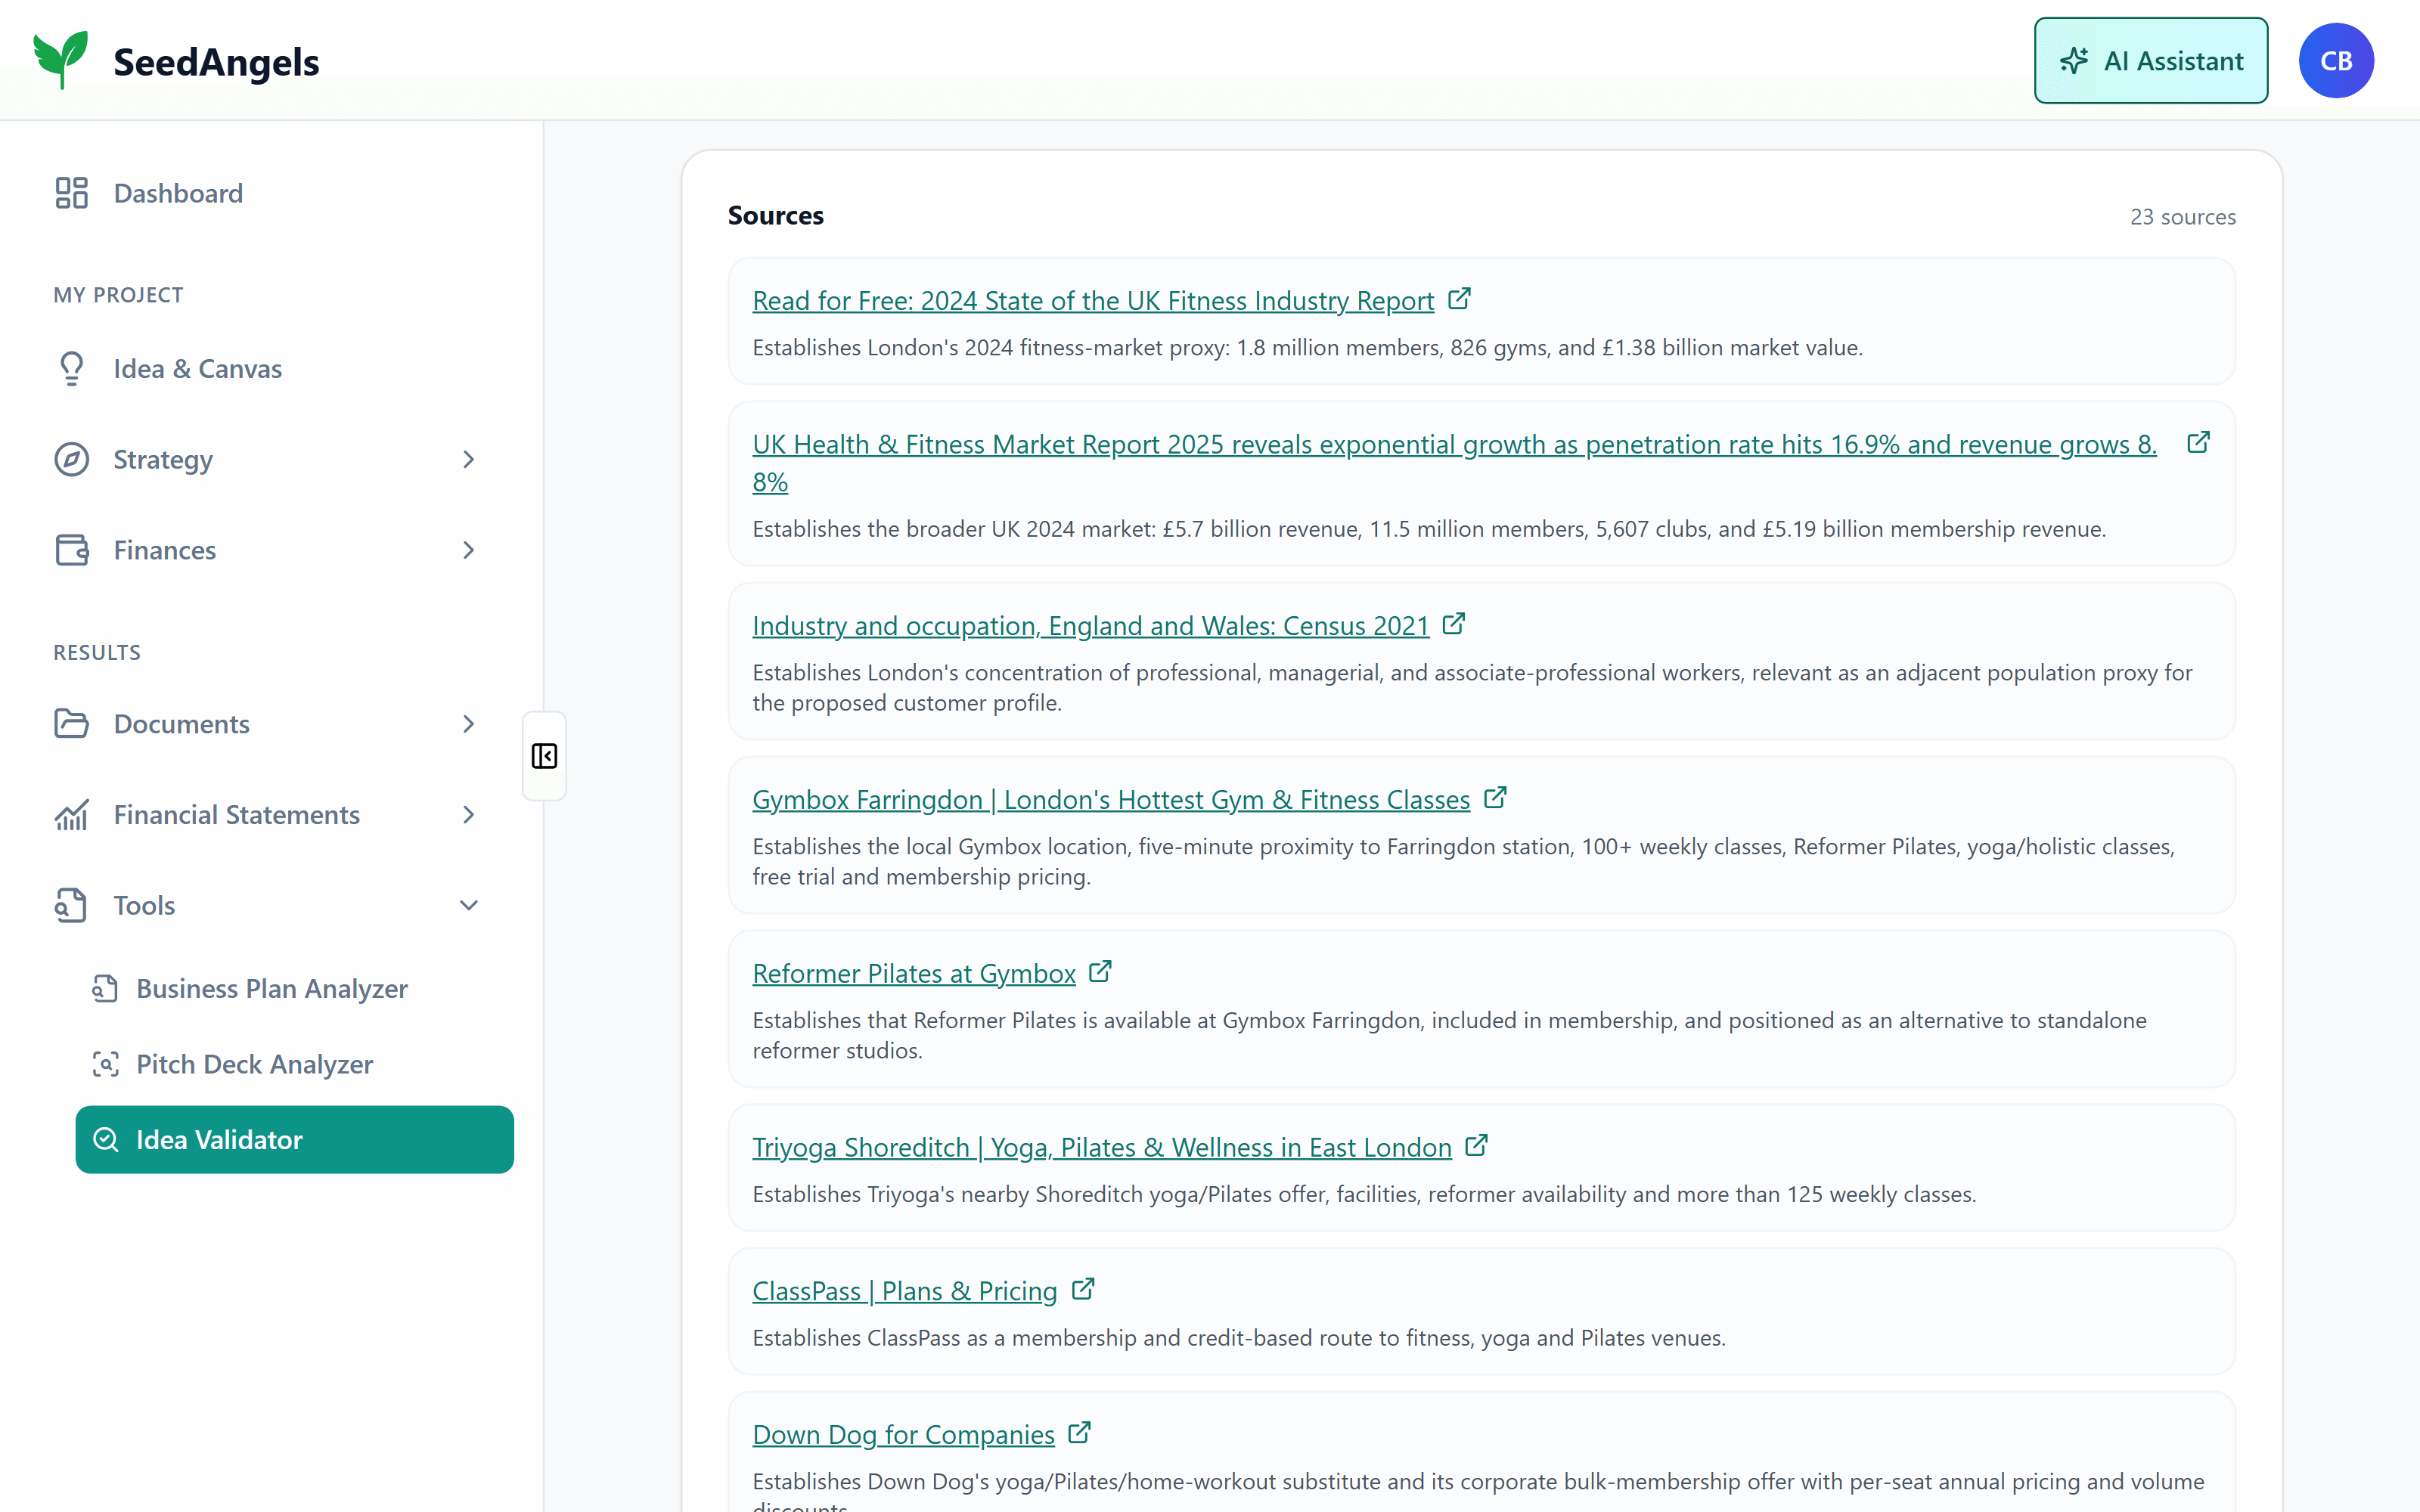Open external link icon beside Down Dog for Companies
This screenshot has height=1512, width=2420.
(1079, 1433)
